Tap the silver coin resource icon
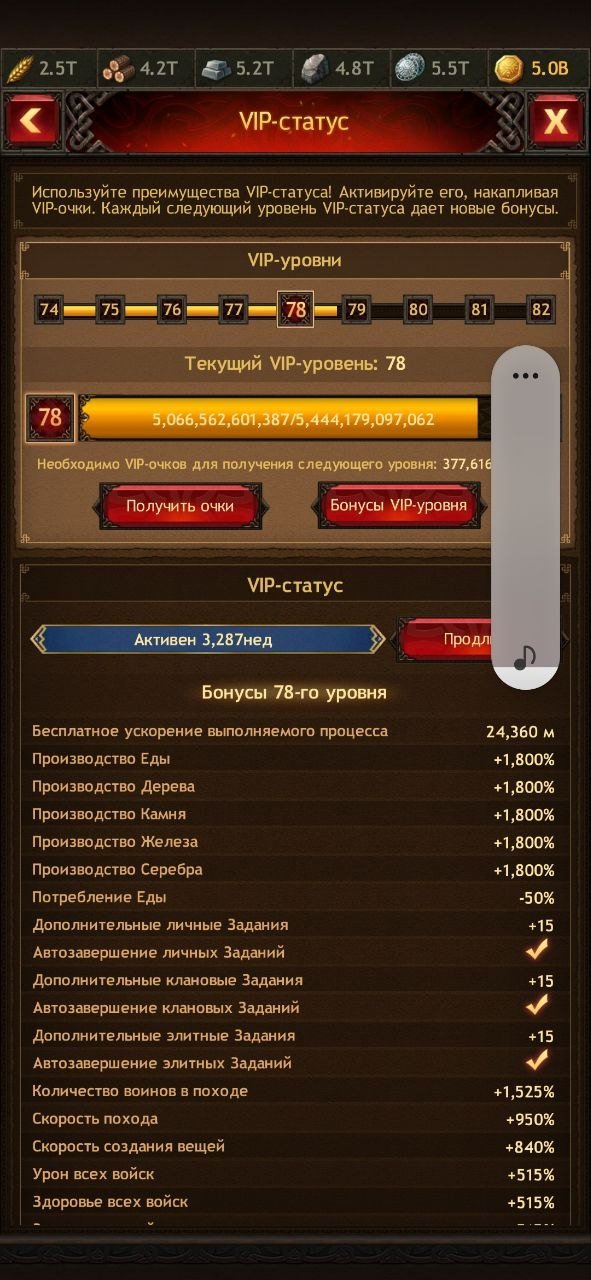 tap(410, 69)
